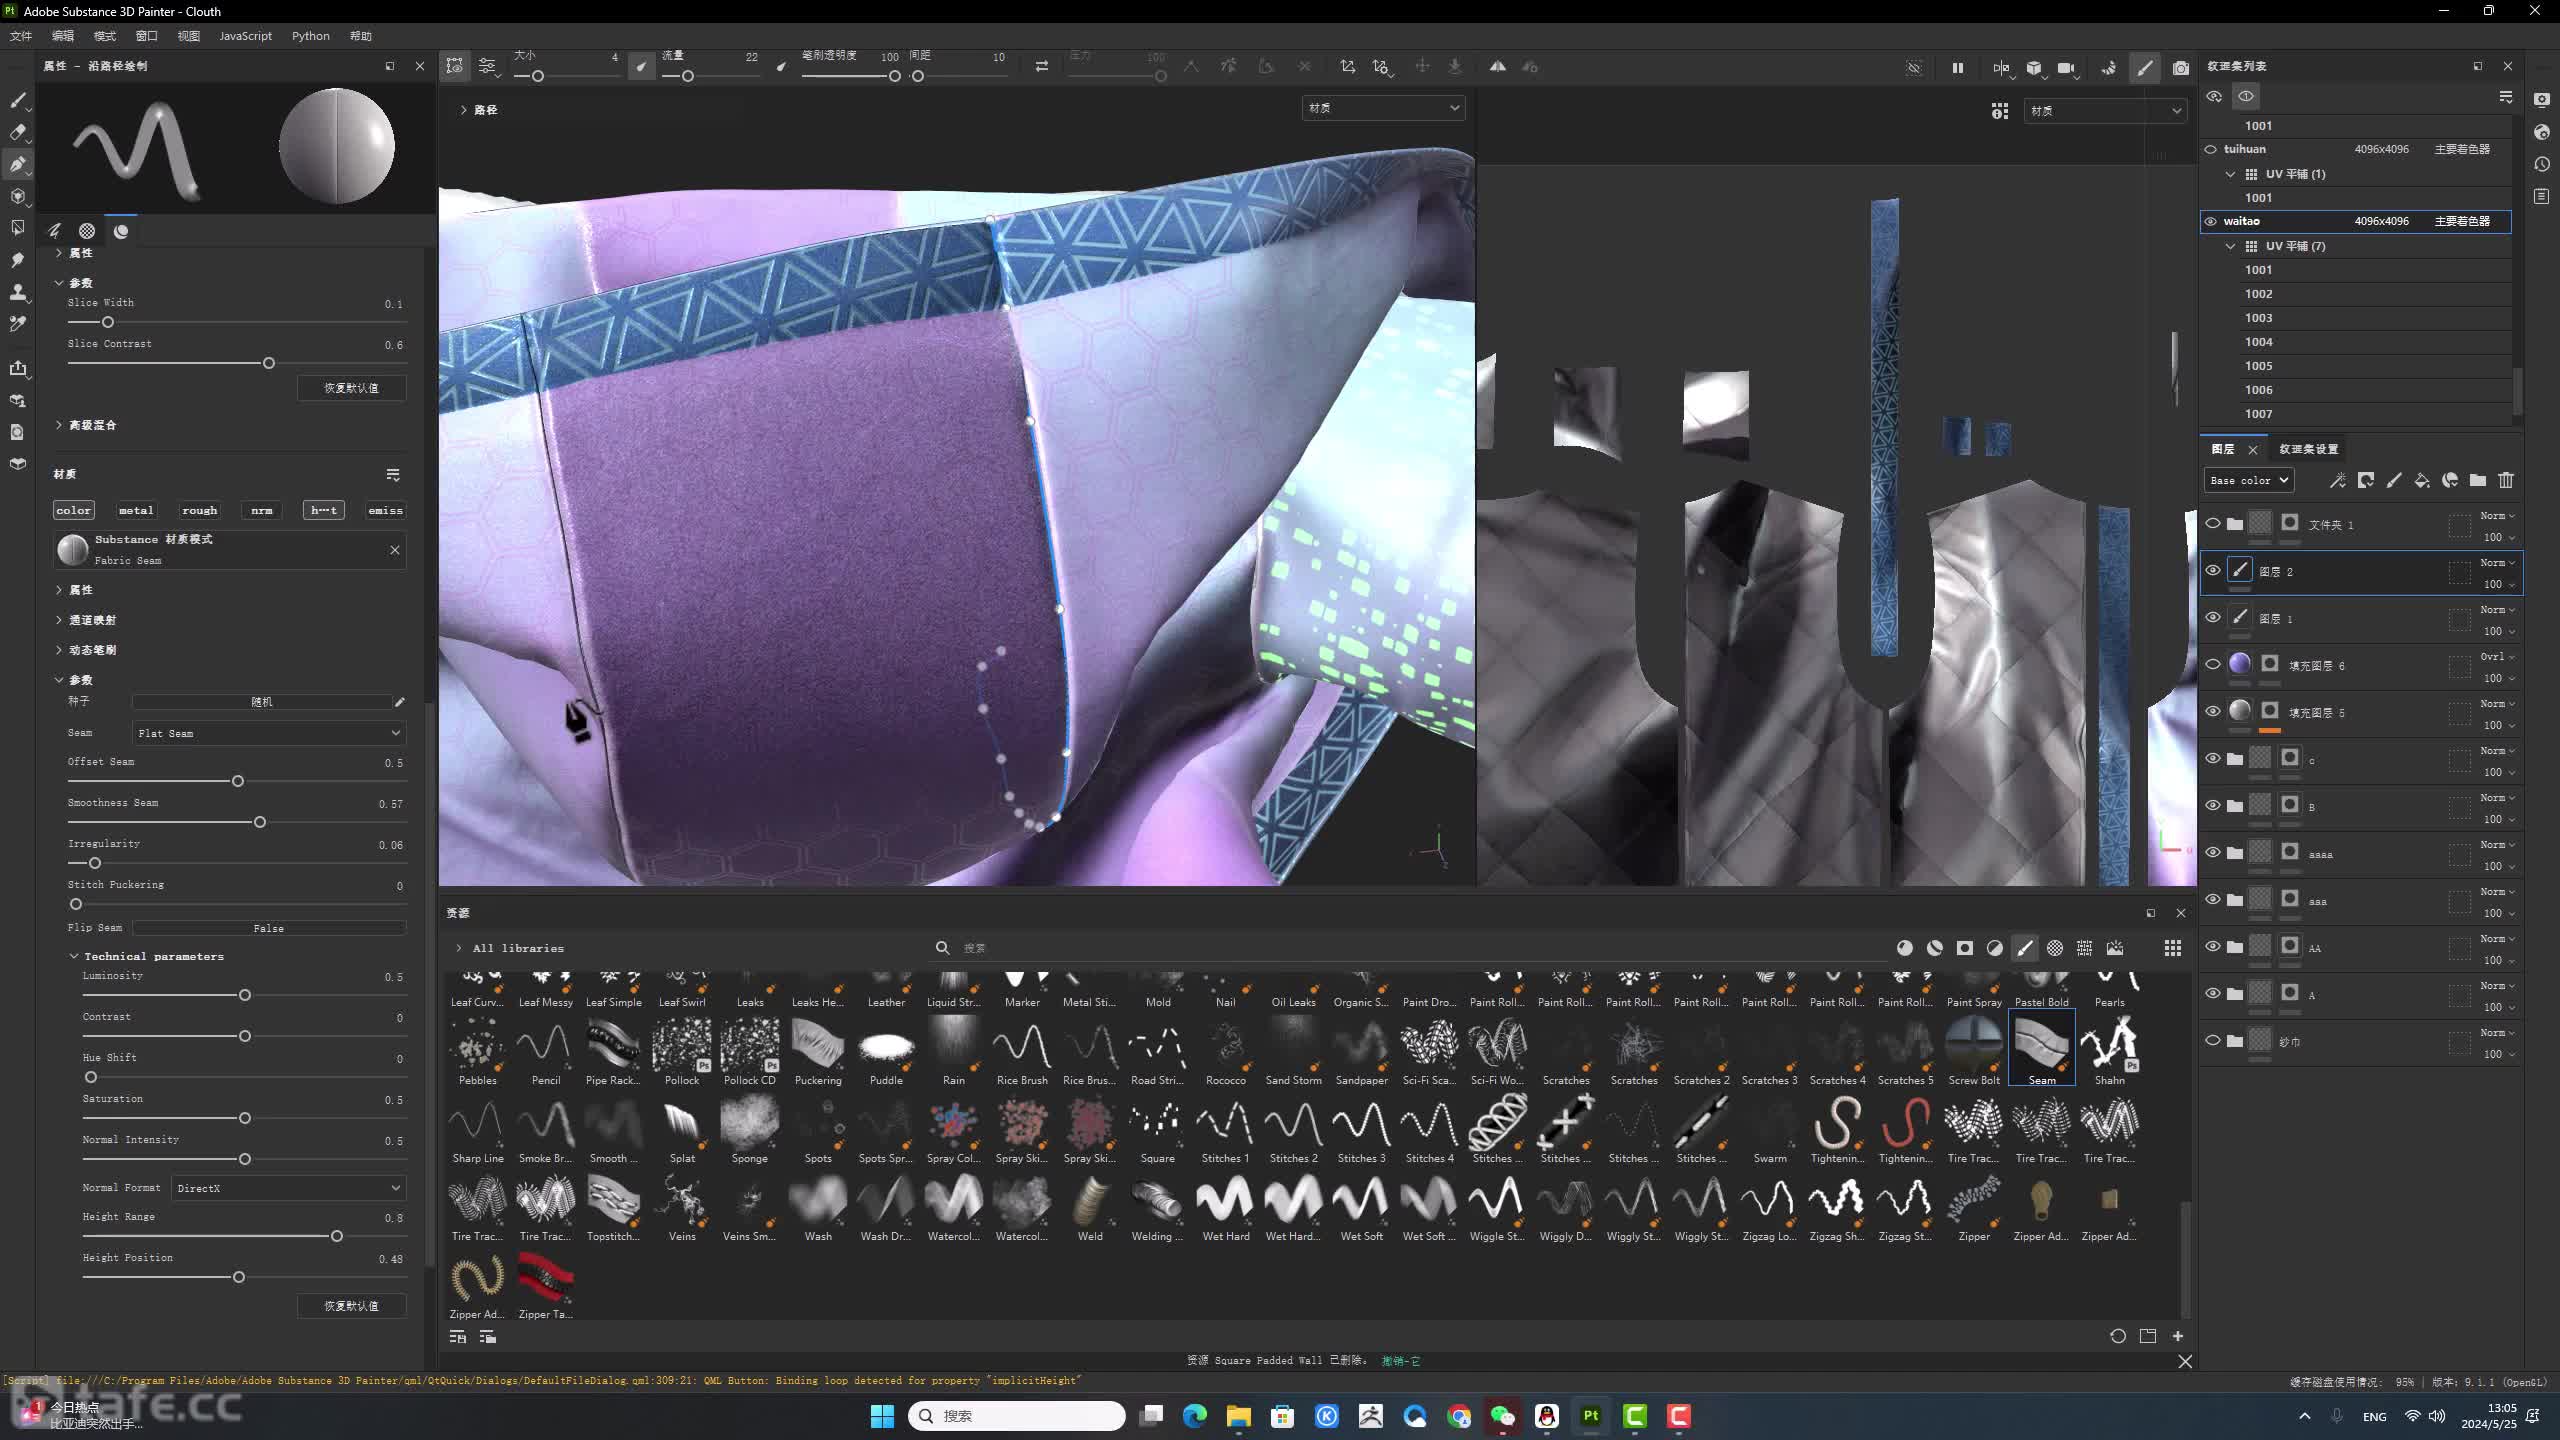Select the Smudge tool
Screen dimensions: 2560x1440
18,260
